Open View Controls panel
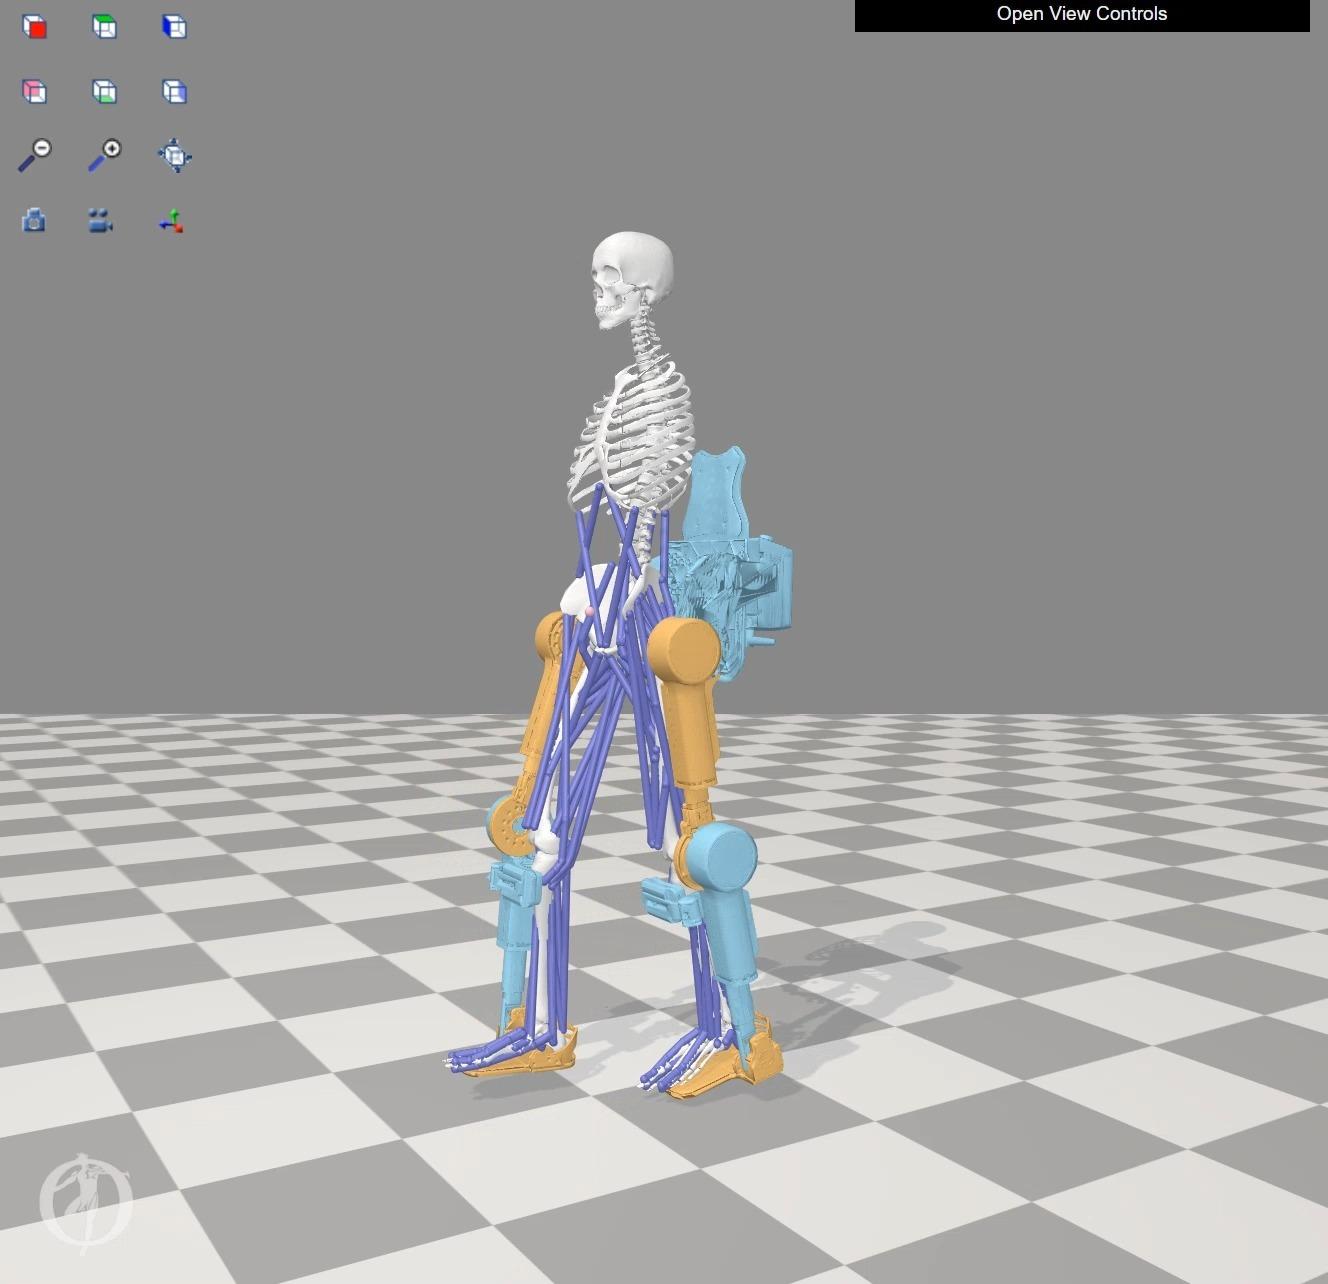Image resolution: width=1328 pixels, height=1284 pixels. pos(1082,14)
